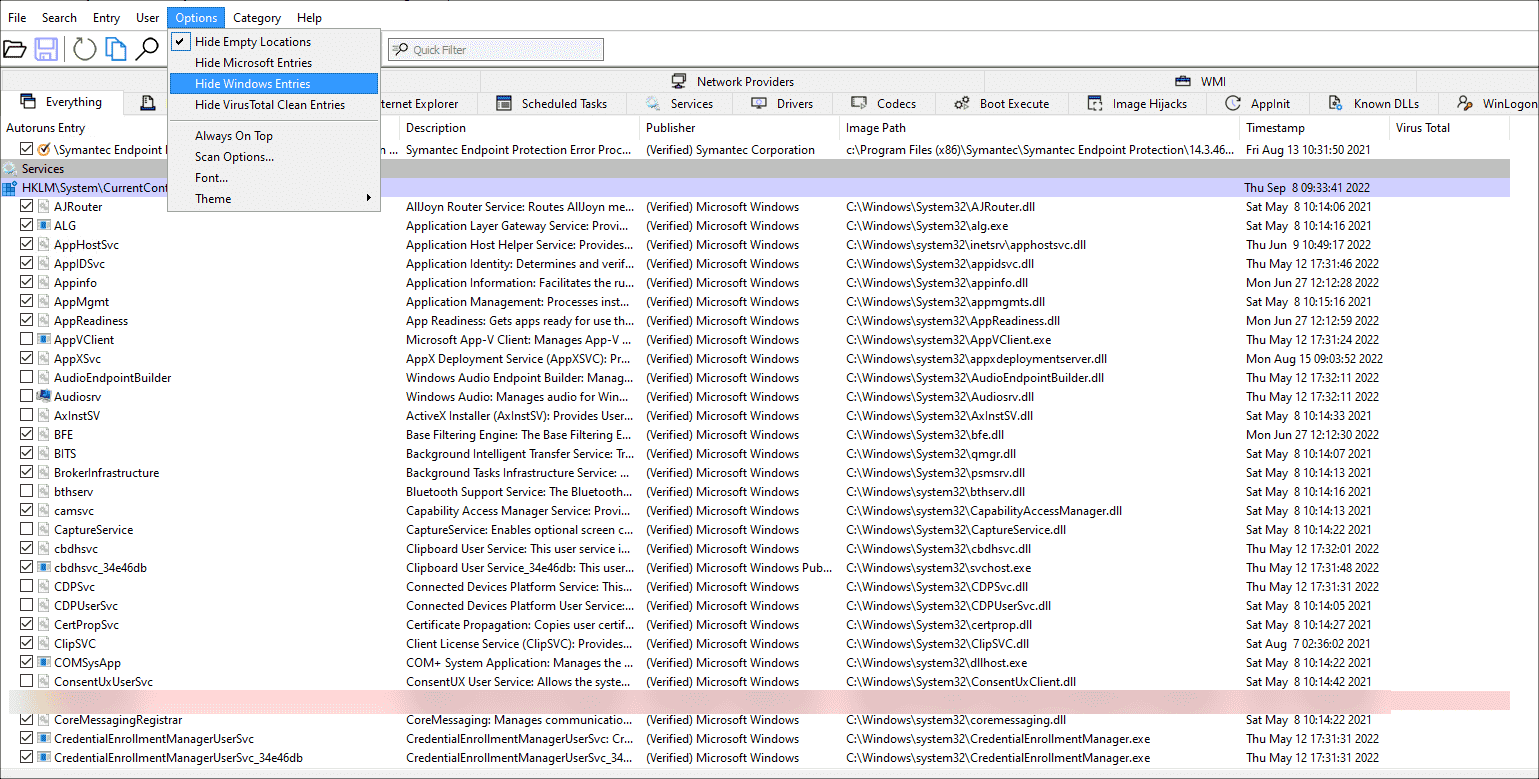Refresh the autoruns scan
The image size is (1539, 779).
coord(83,48)
